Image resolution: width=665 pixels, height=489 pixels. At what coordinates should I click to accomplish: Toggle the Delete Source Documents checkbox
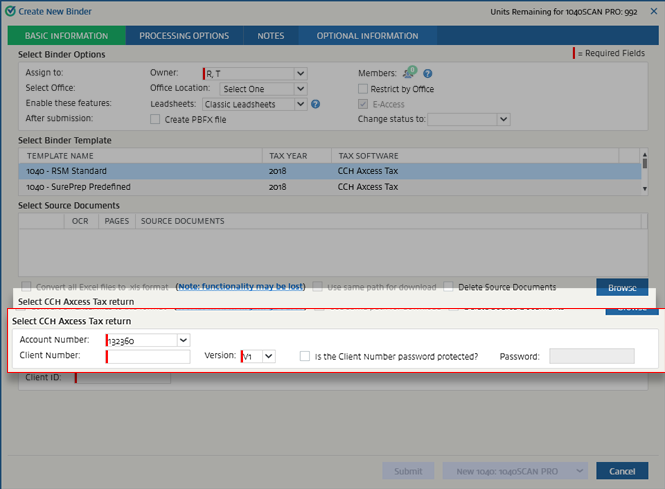pyautogui.click(x=449, y=287)
